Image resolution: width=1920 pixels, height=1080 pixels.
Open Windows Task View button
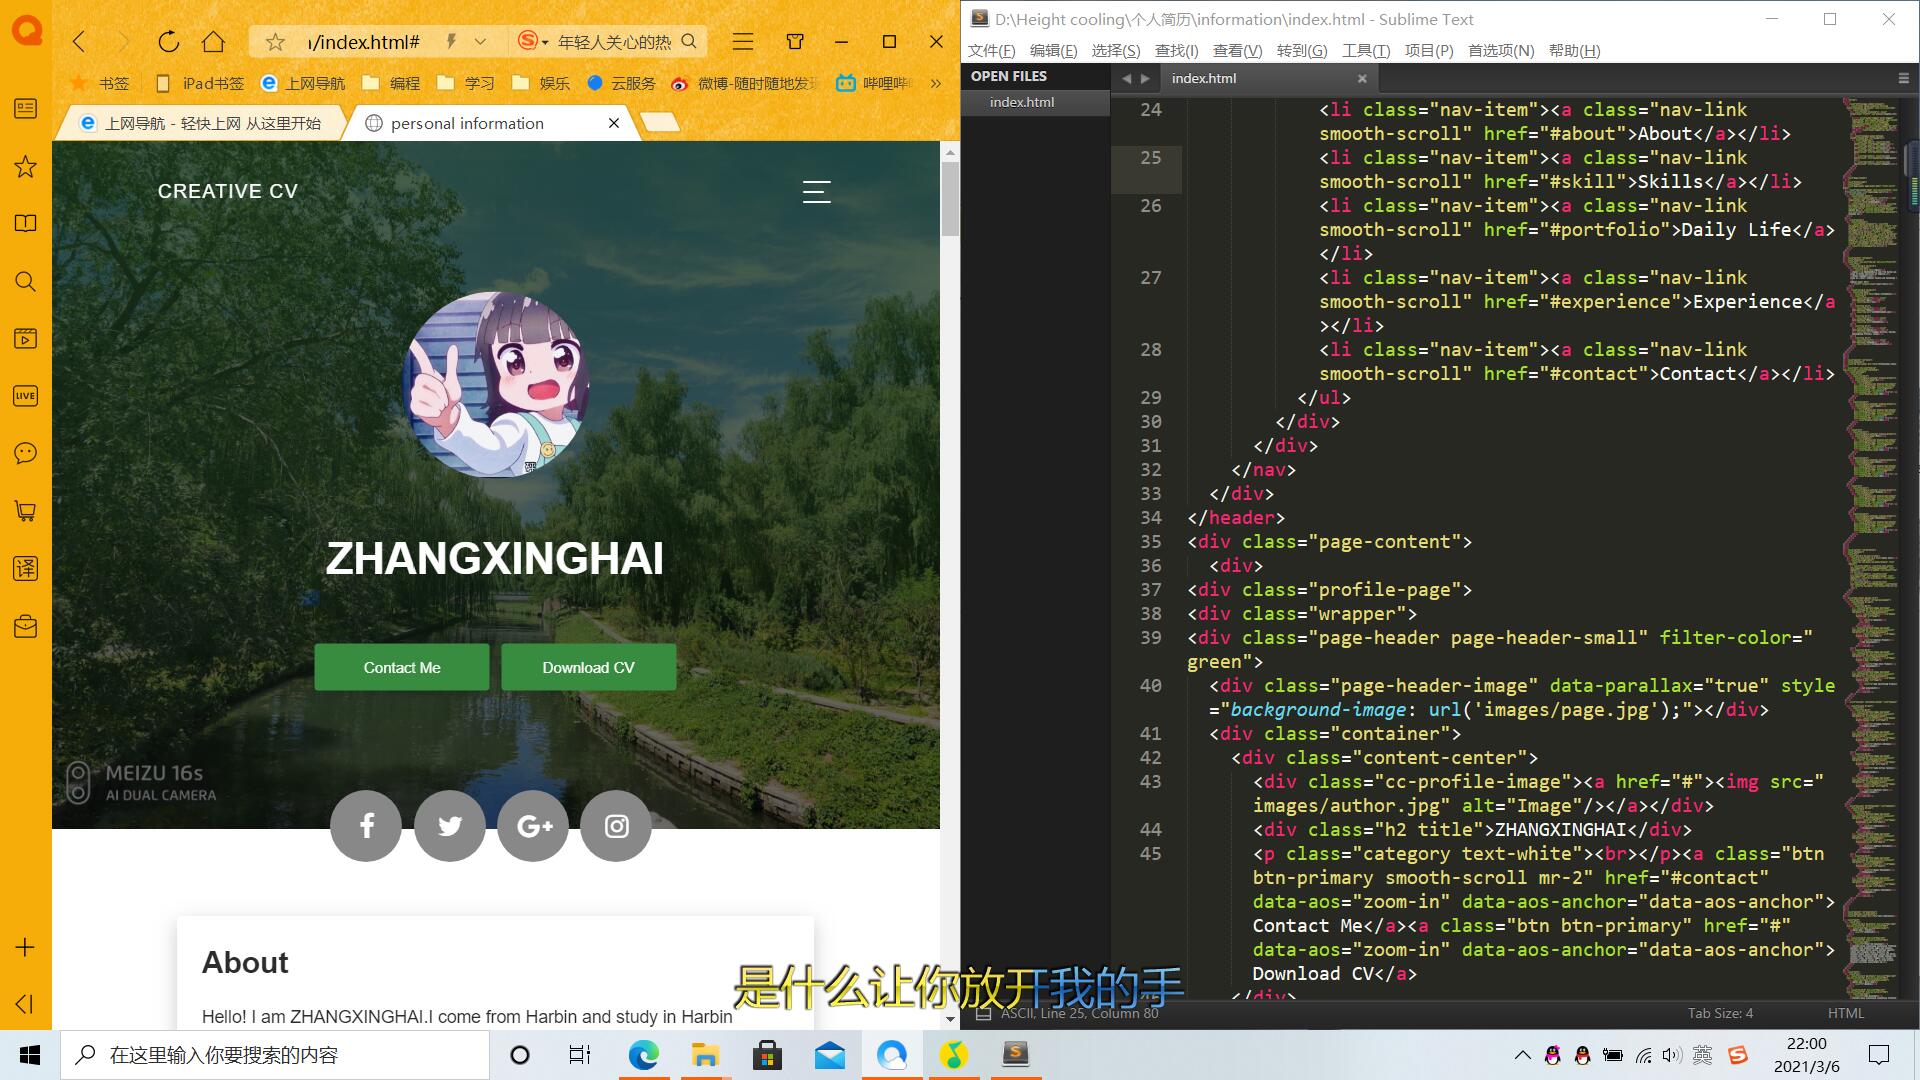click(x=579, y=1055)
